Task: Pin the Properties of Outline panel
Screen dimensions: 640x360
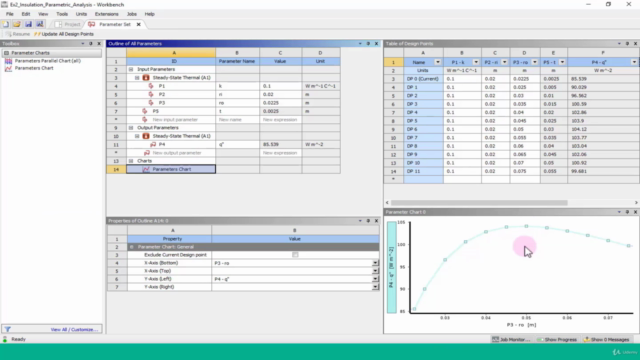Action: tap(368, 221)
